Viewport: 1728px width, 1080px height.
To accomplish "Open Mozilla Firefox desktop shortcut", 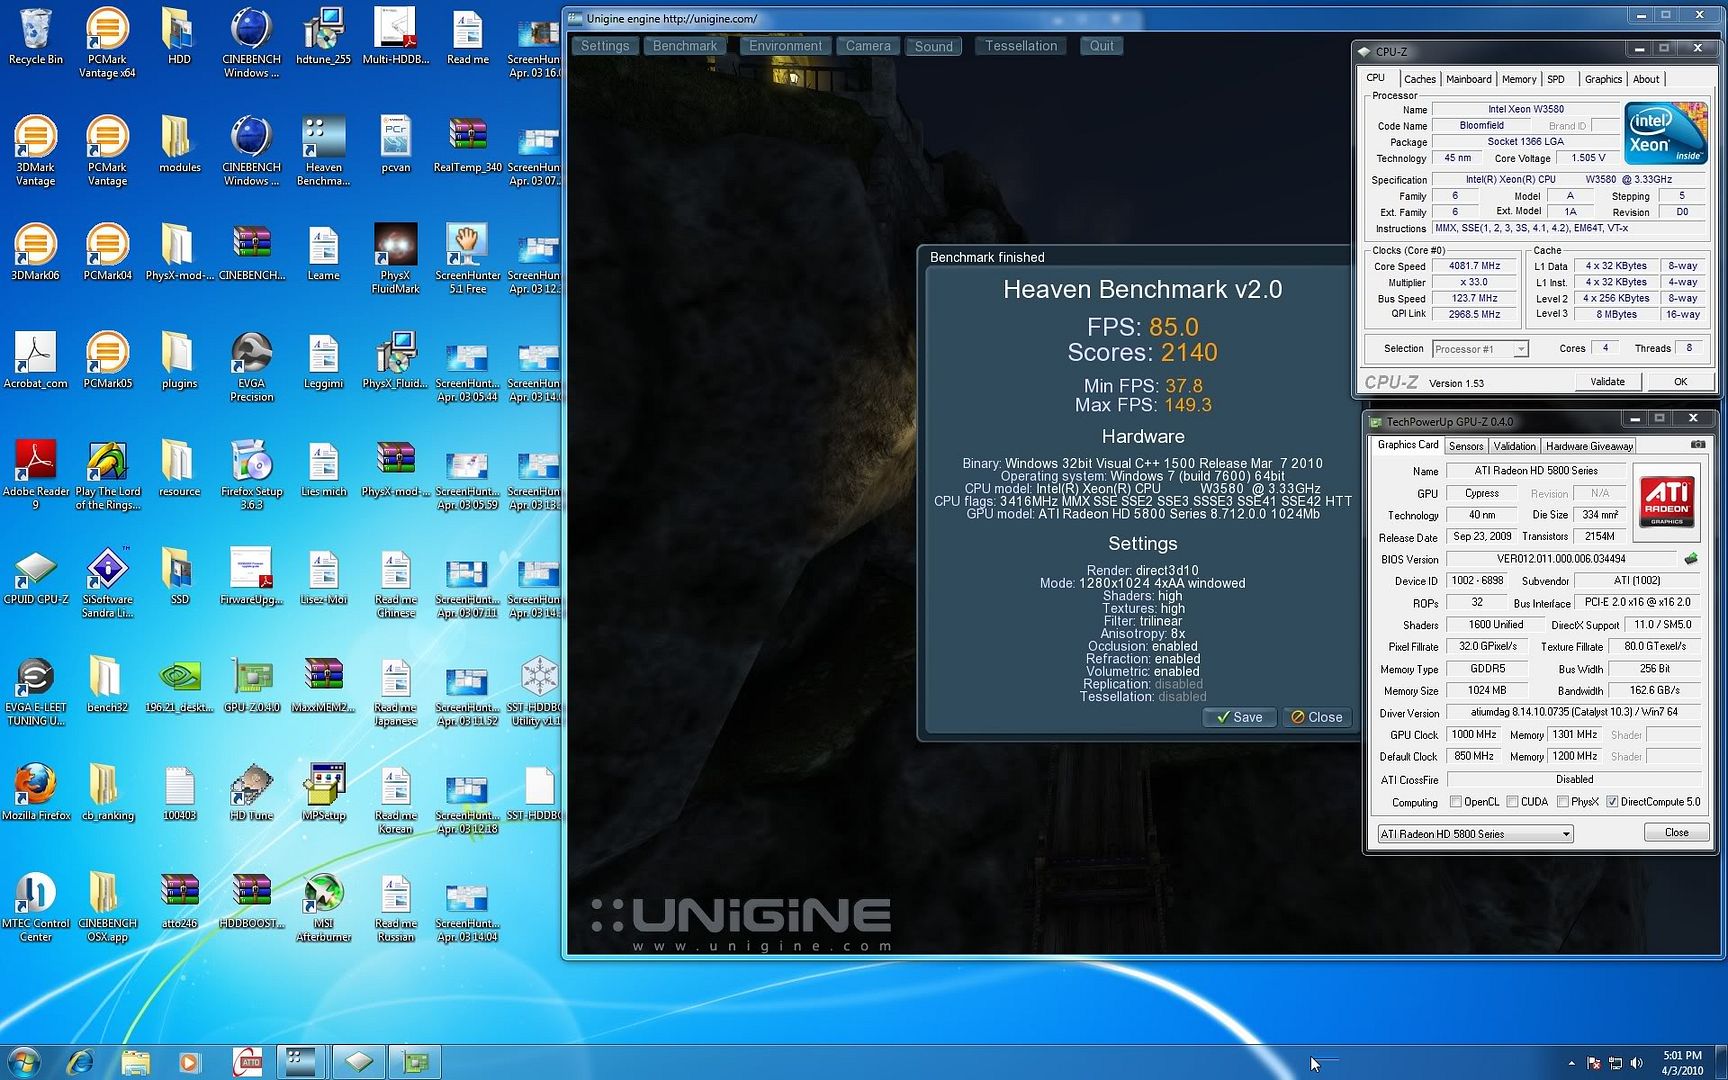I will tap(35, 793).
